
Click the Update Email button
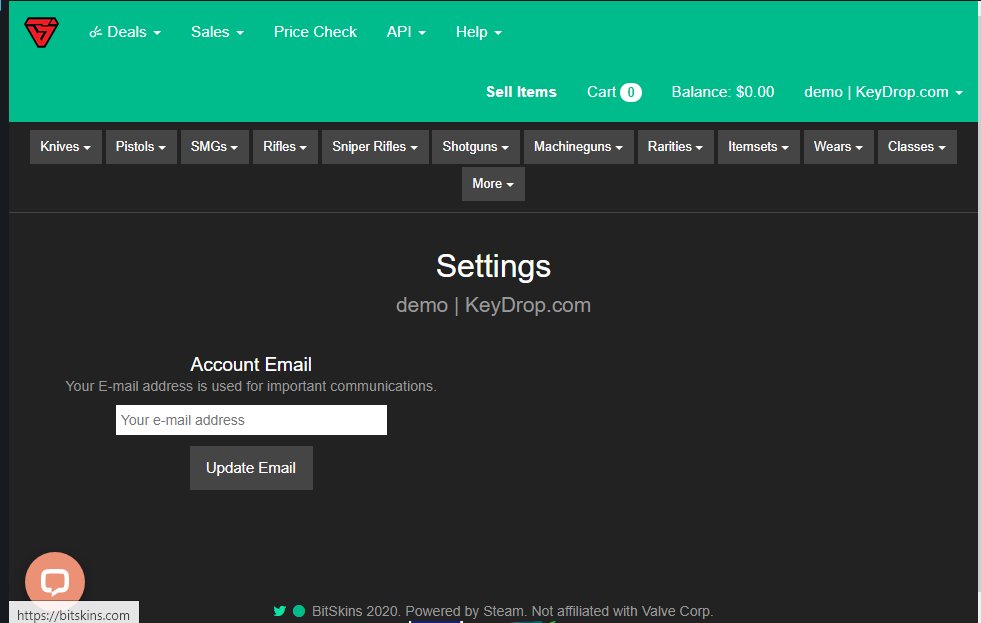pyautogui.click(x=252, y=468)
